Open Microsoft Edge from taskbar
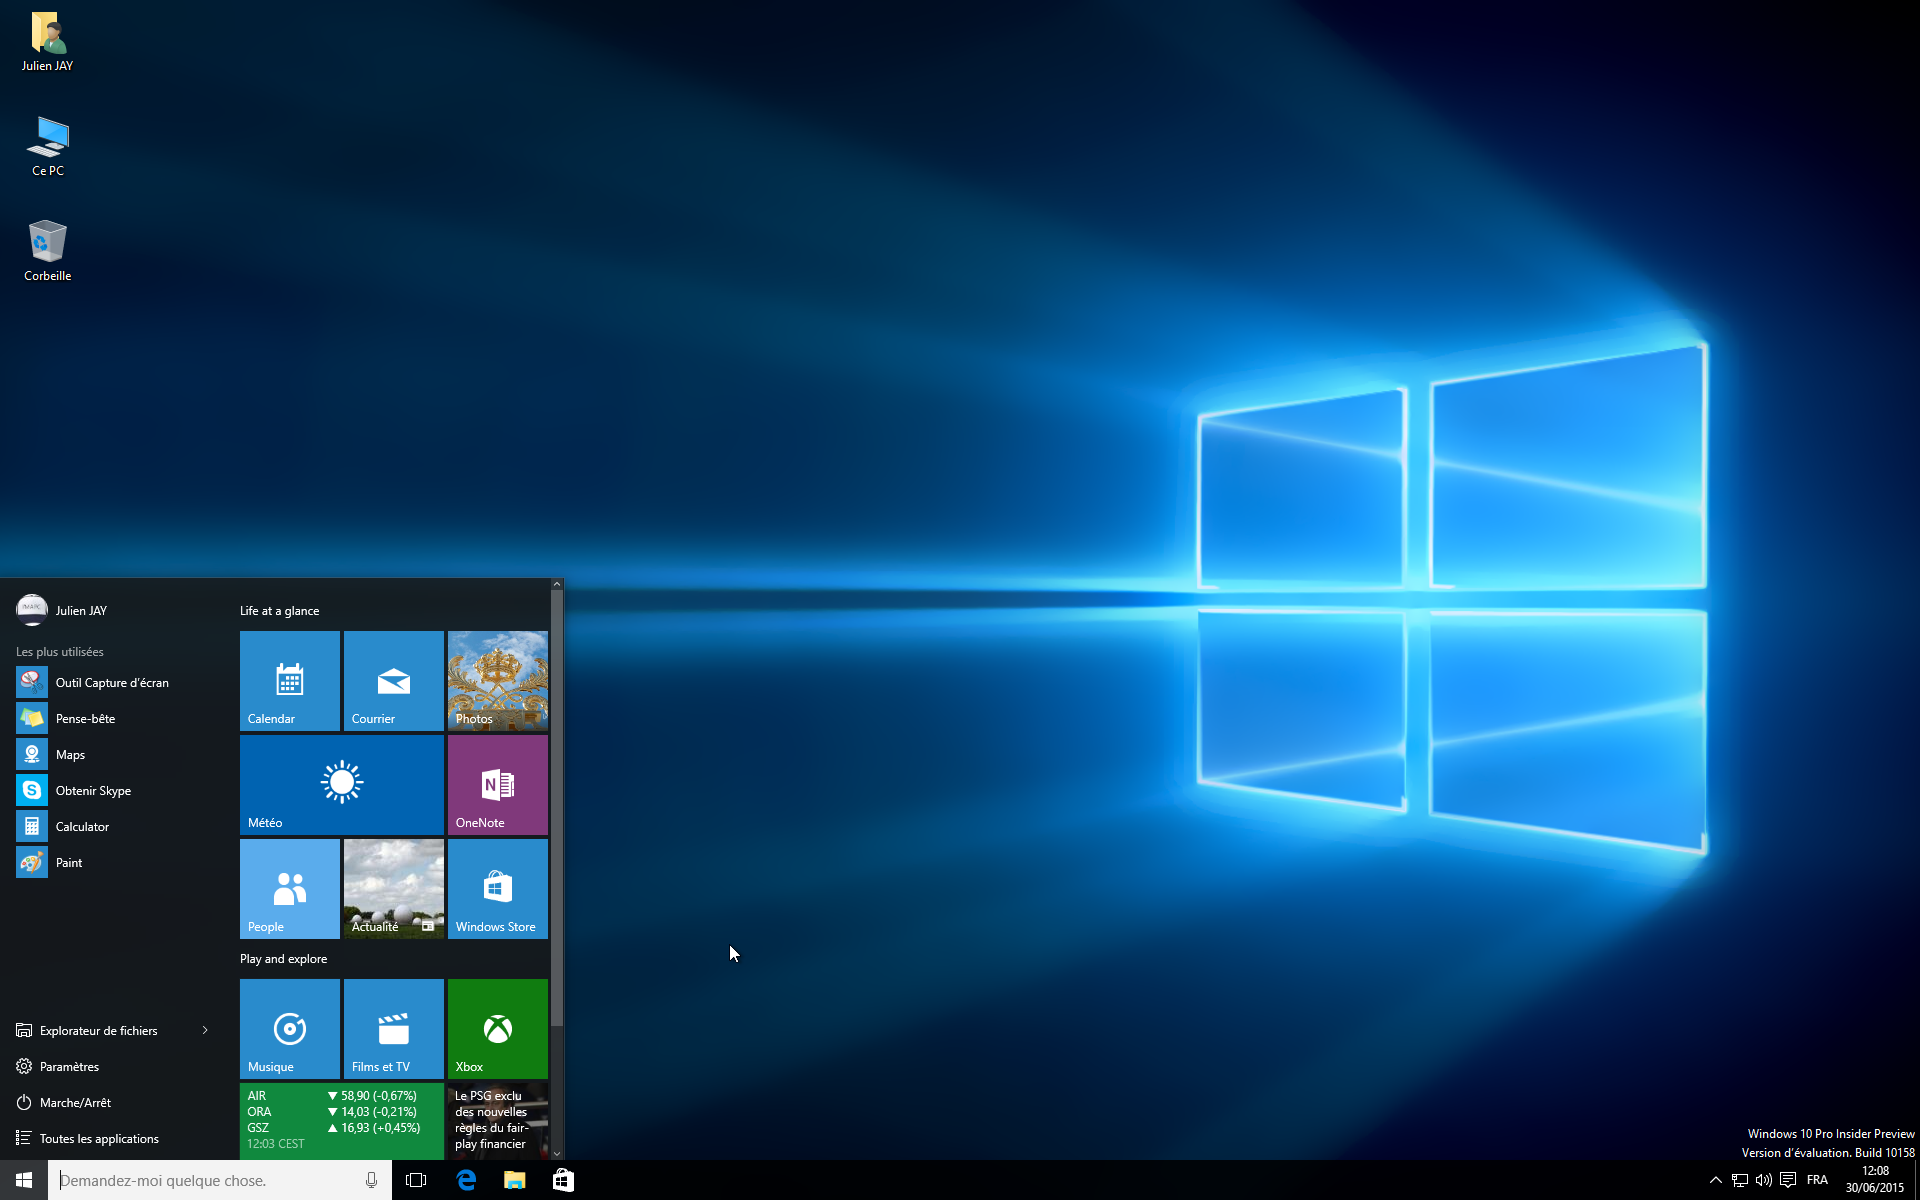 (x=466, y=1180)
